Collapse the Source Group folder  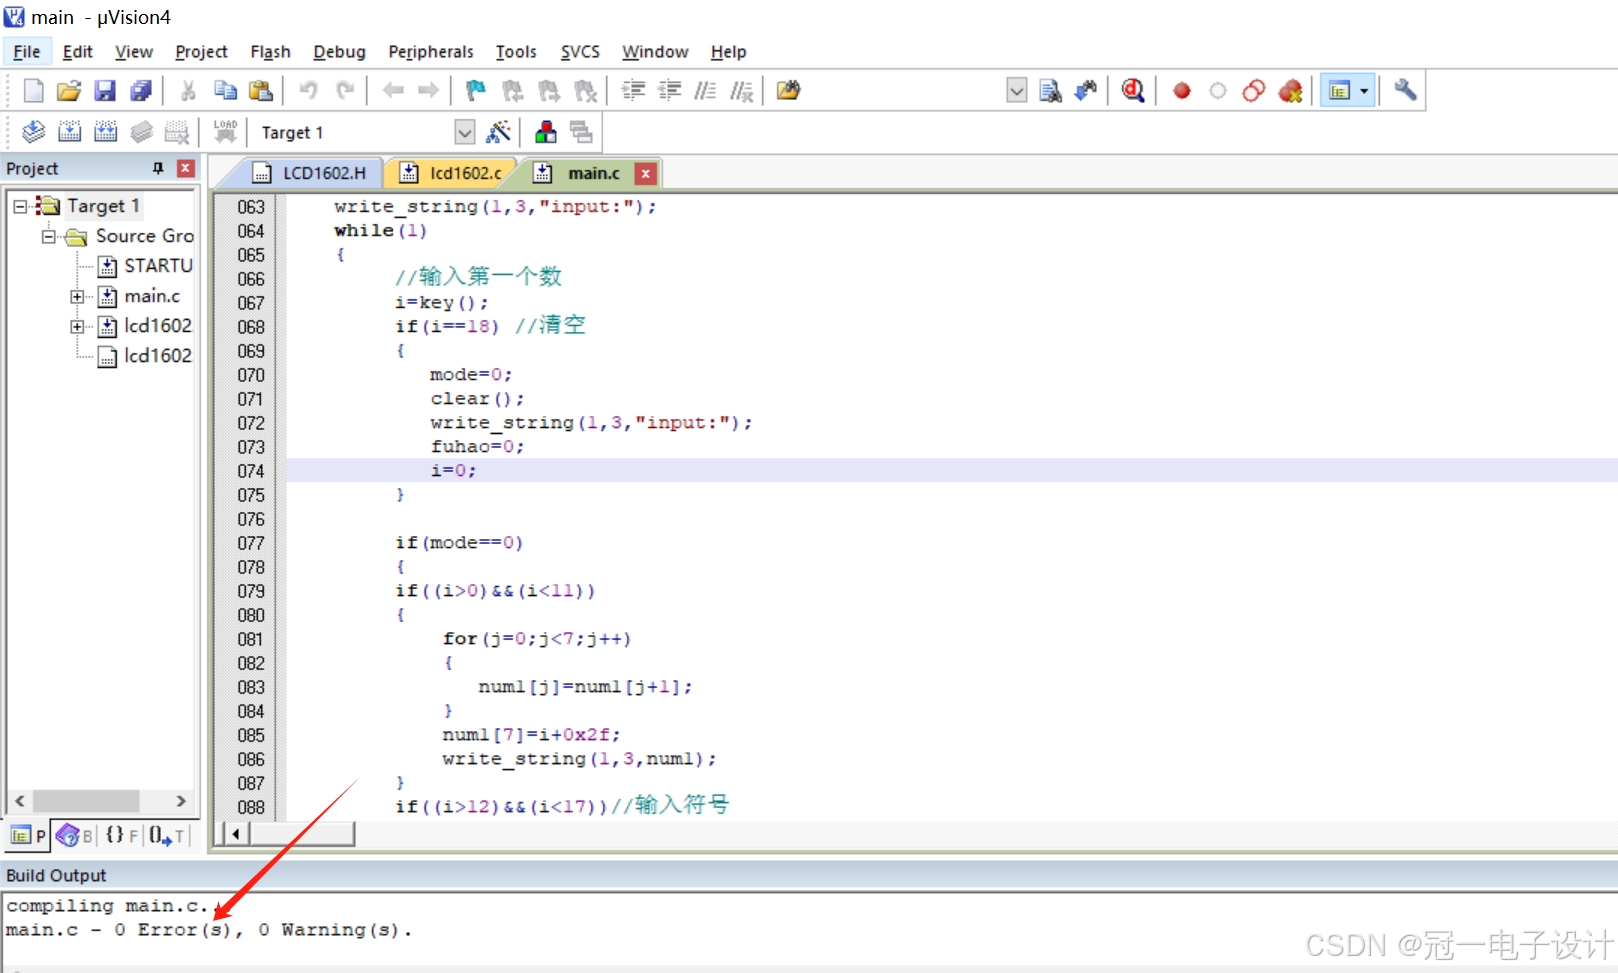[x=48, y=236]
